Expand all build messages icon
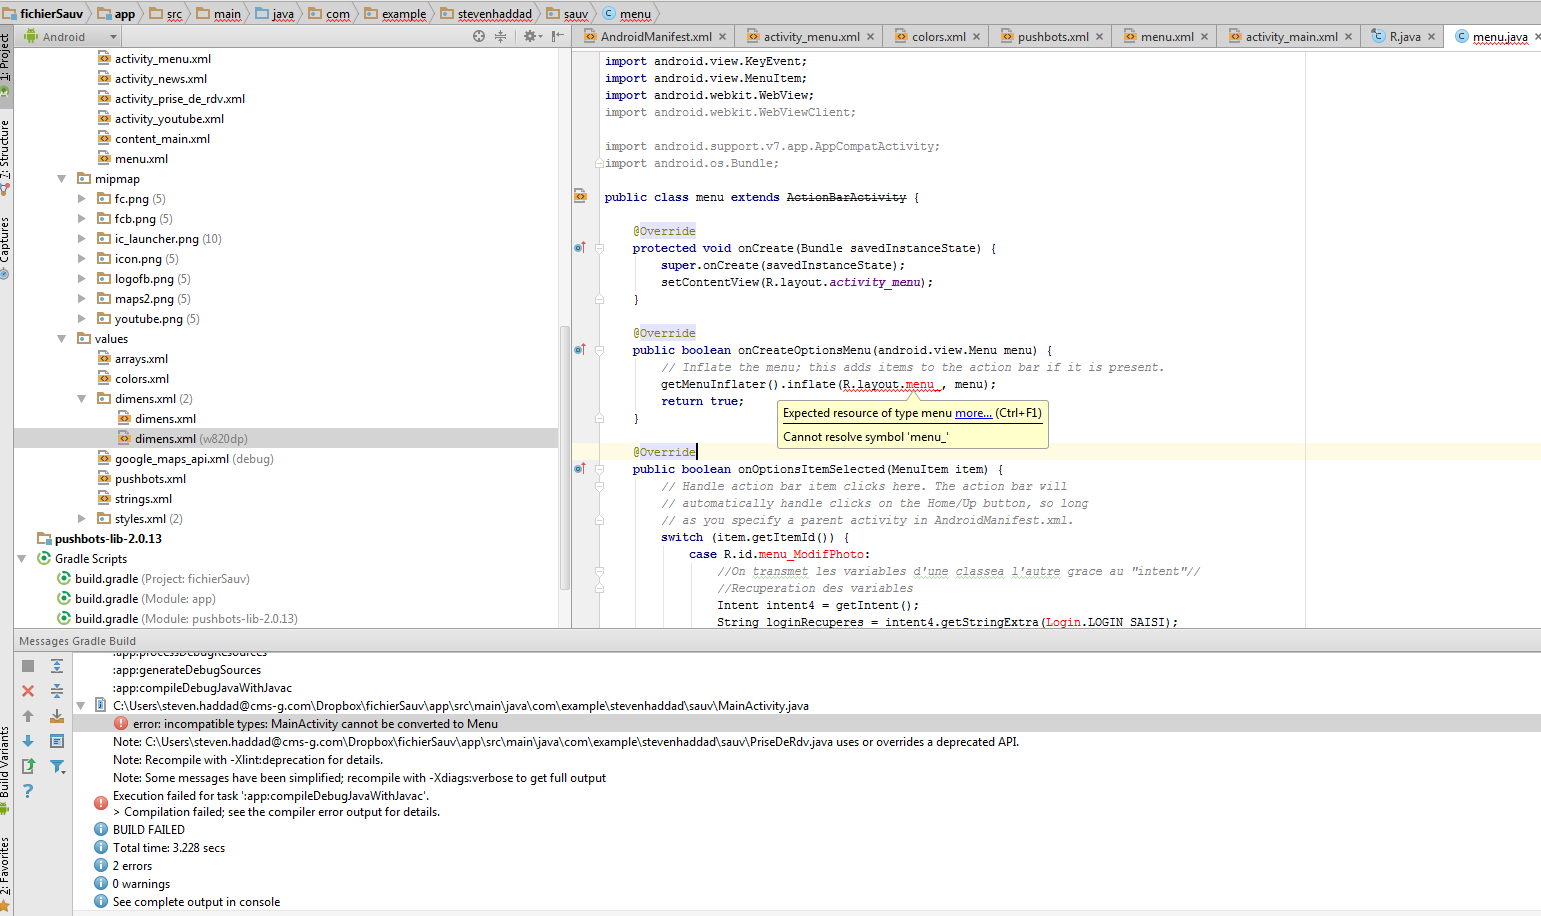The width and height of the screenshot is (1541, 916). click(57, 666)
